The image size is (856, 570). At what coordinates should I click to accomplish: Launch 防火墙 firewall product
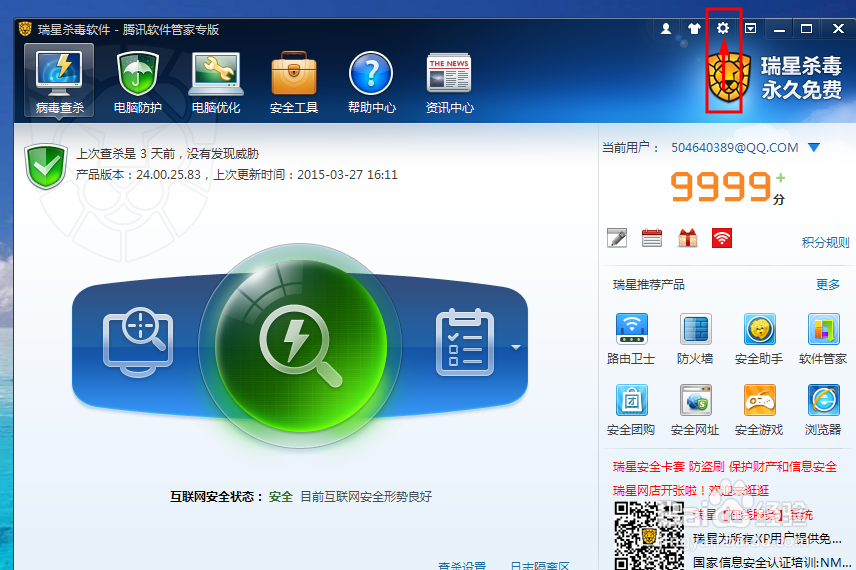pyautogui.click(x=695, y=339)
